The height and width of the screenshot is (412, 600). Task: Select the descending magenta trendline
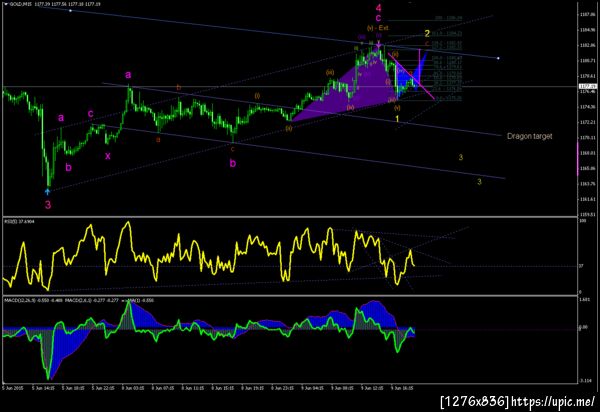[411, 76]
